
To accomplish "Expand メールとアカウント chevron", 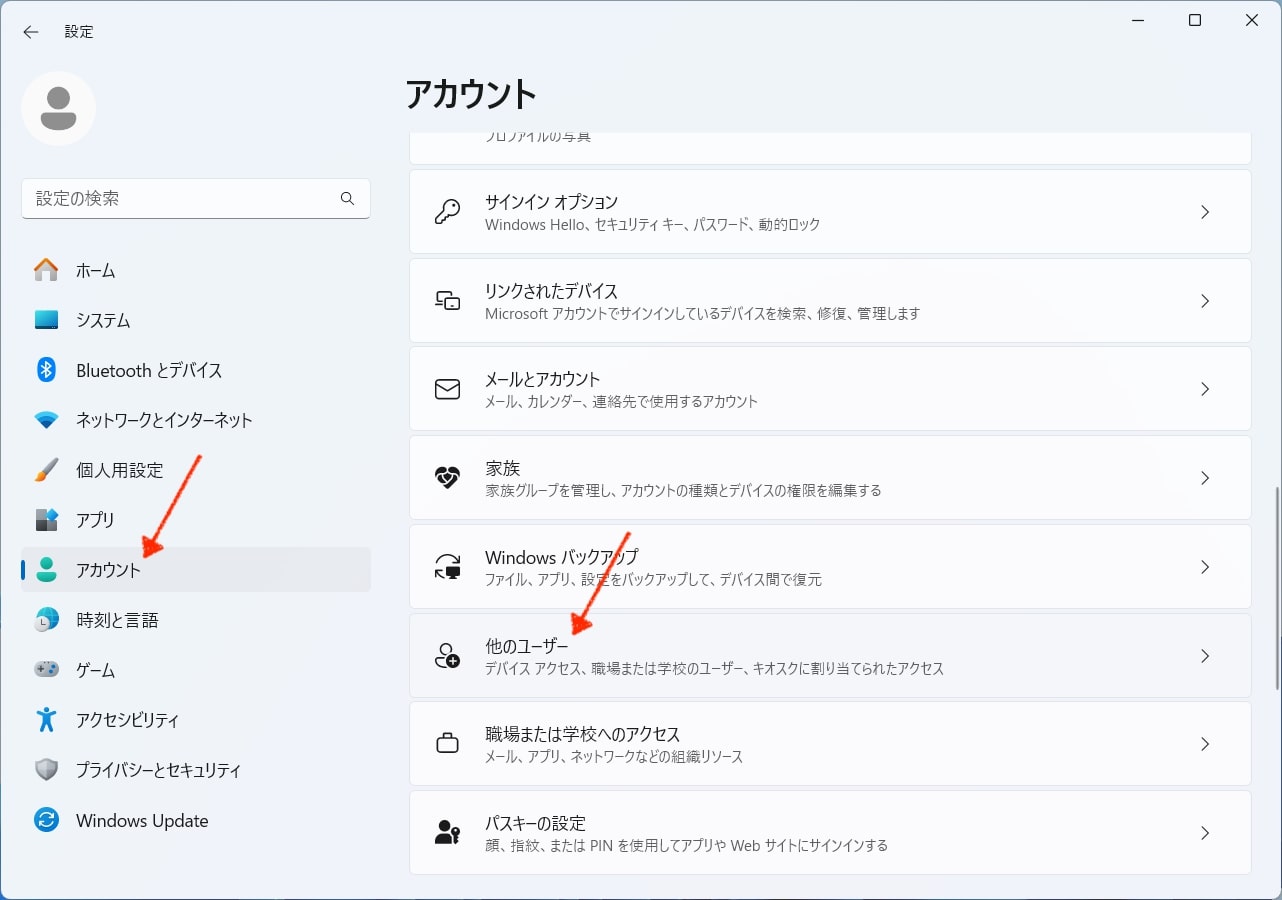I will pos(1205,389).
